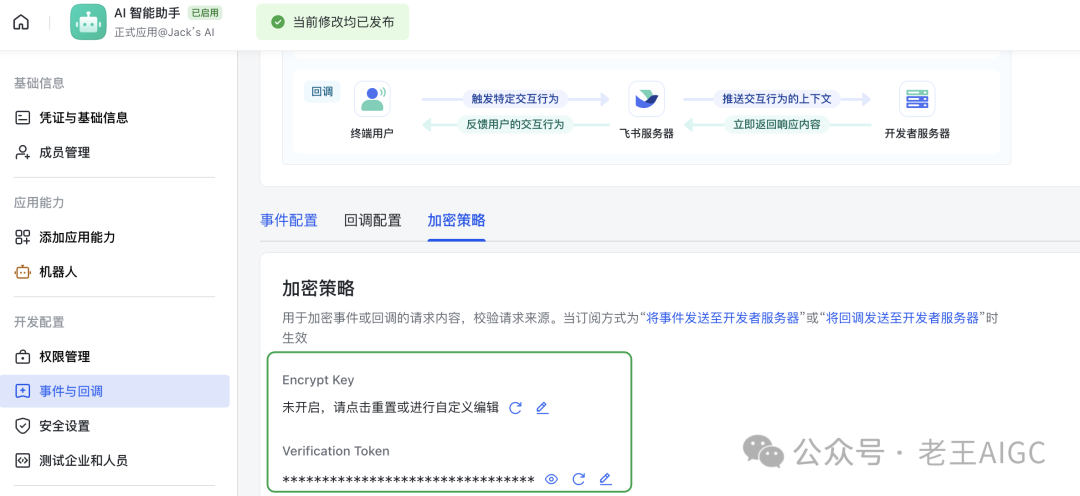Reset the Encrypt Key with refresh icon
This screenshot has height=496, width=1080.
point(515,408)
